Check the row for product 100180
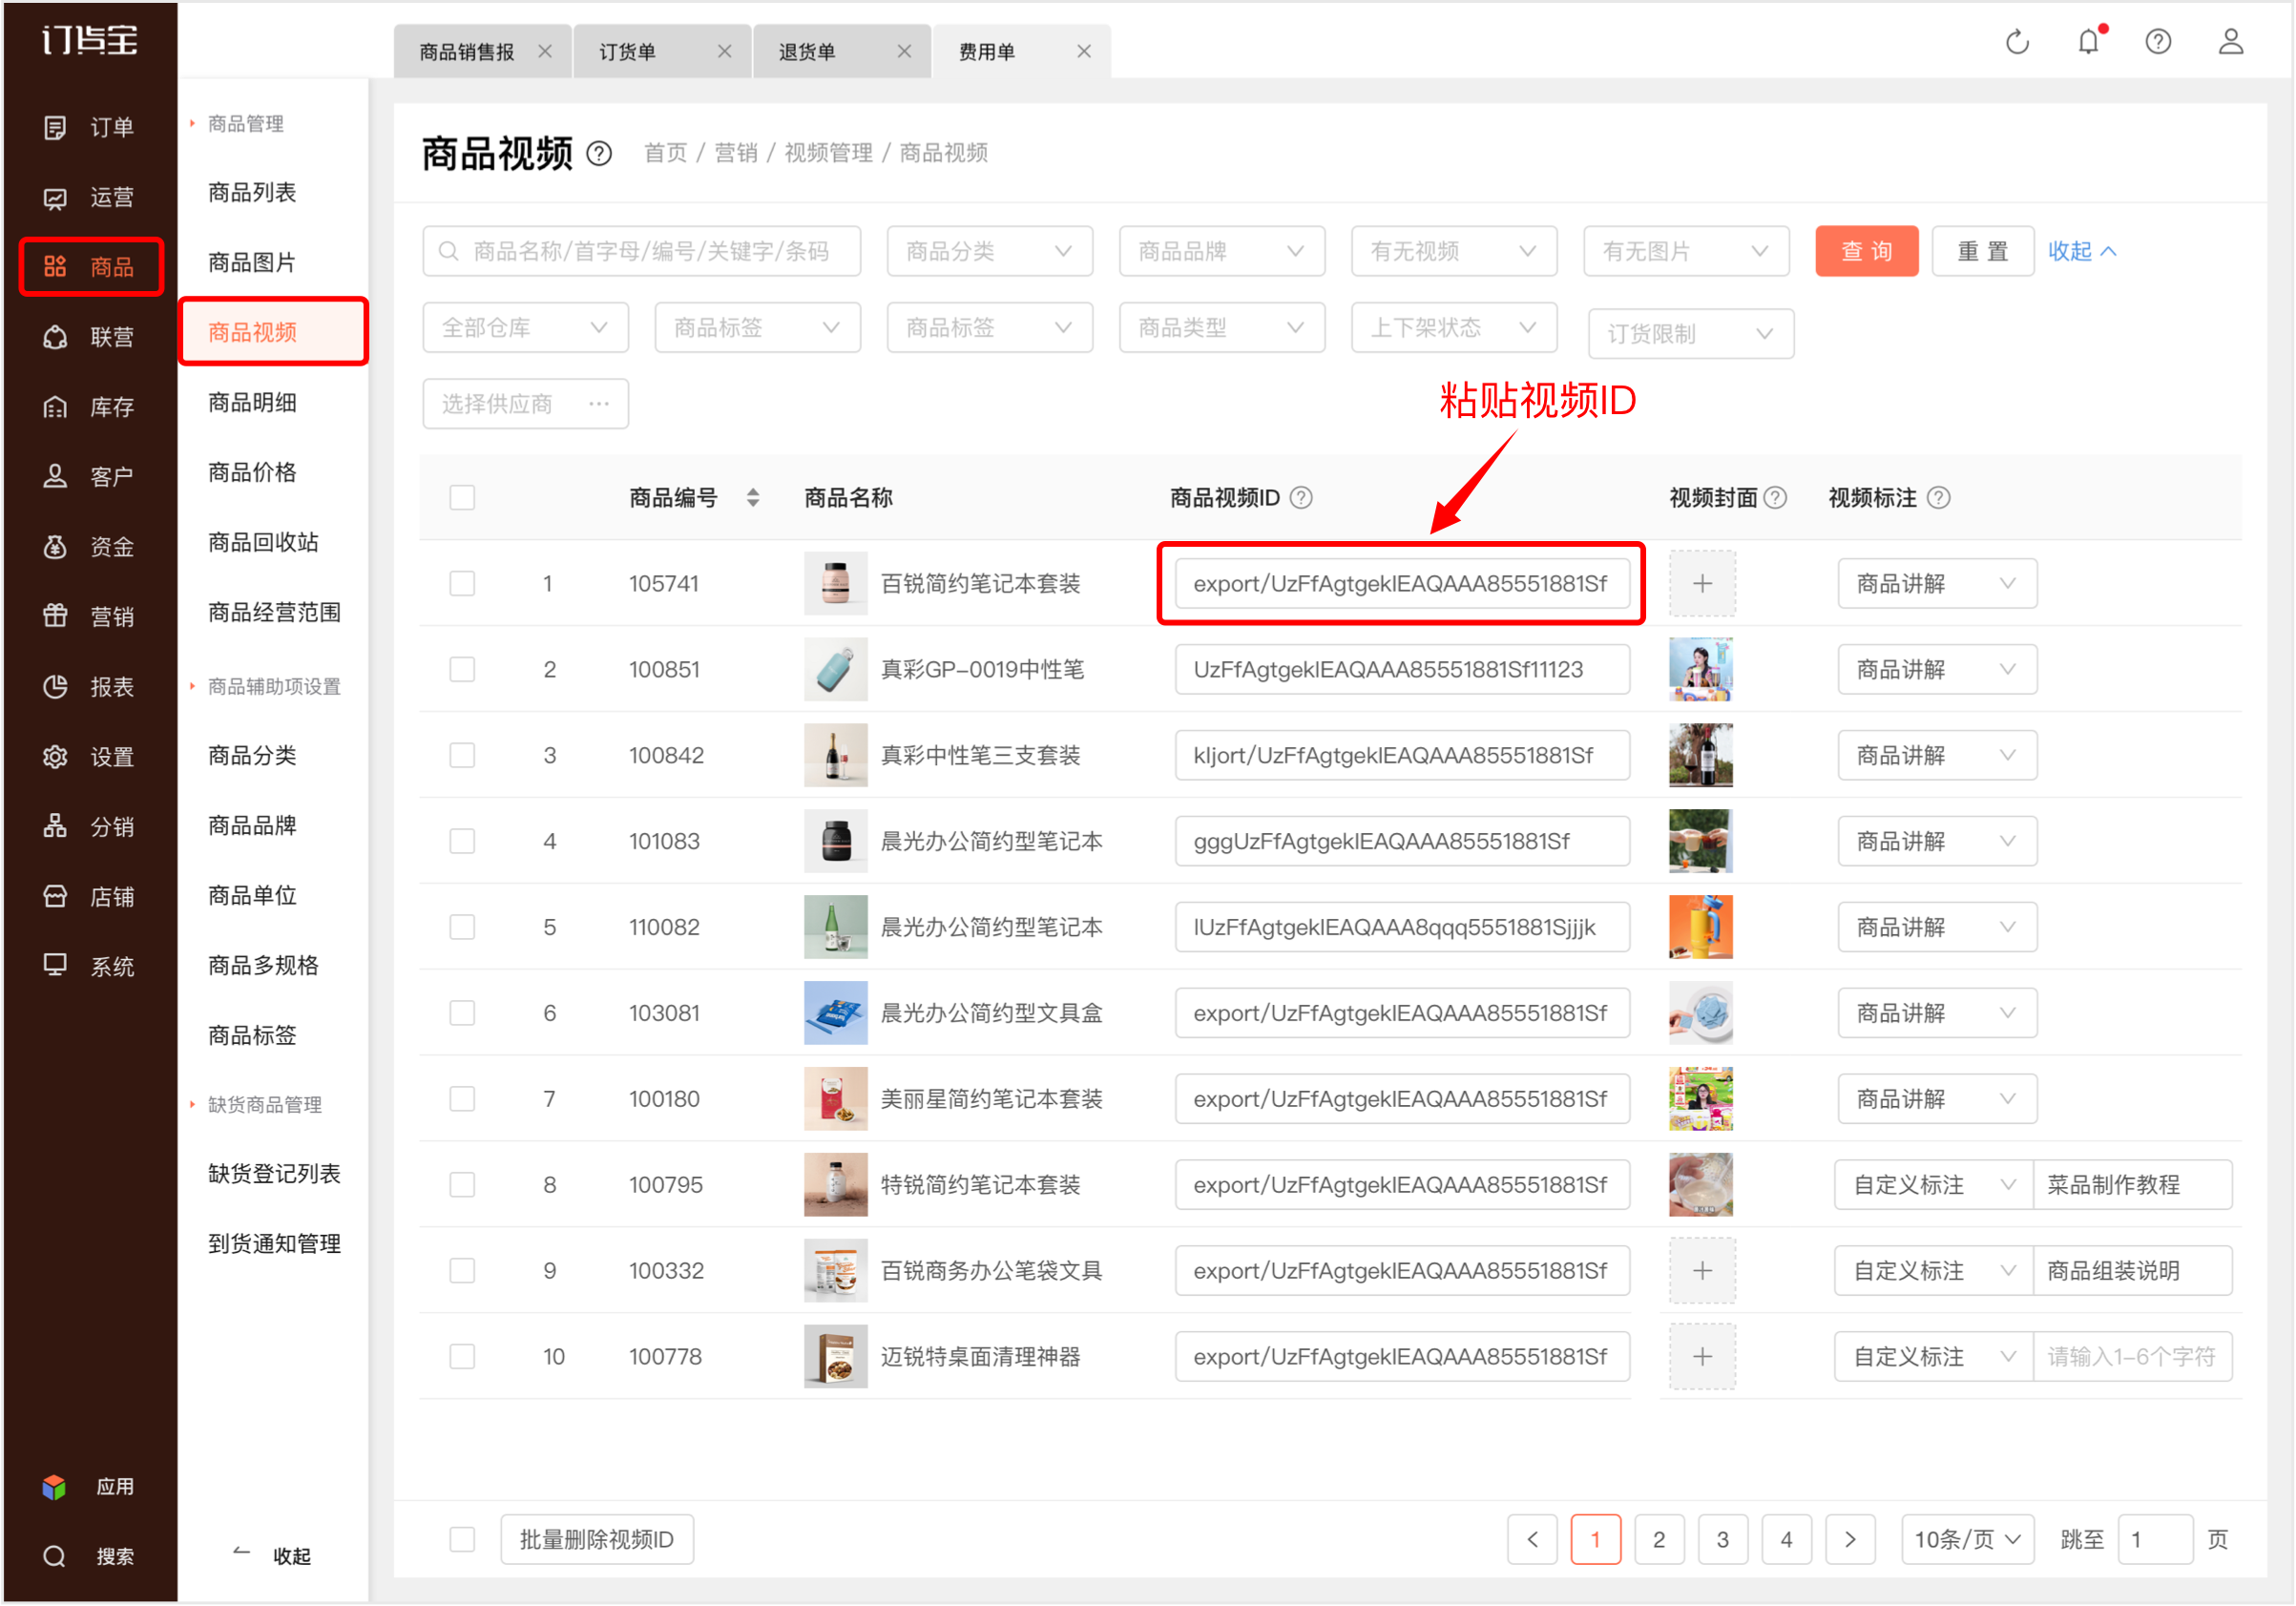The image size is (2296, 1606). pyautogui.click(x=462, y=1100)
